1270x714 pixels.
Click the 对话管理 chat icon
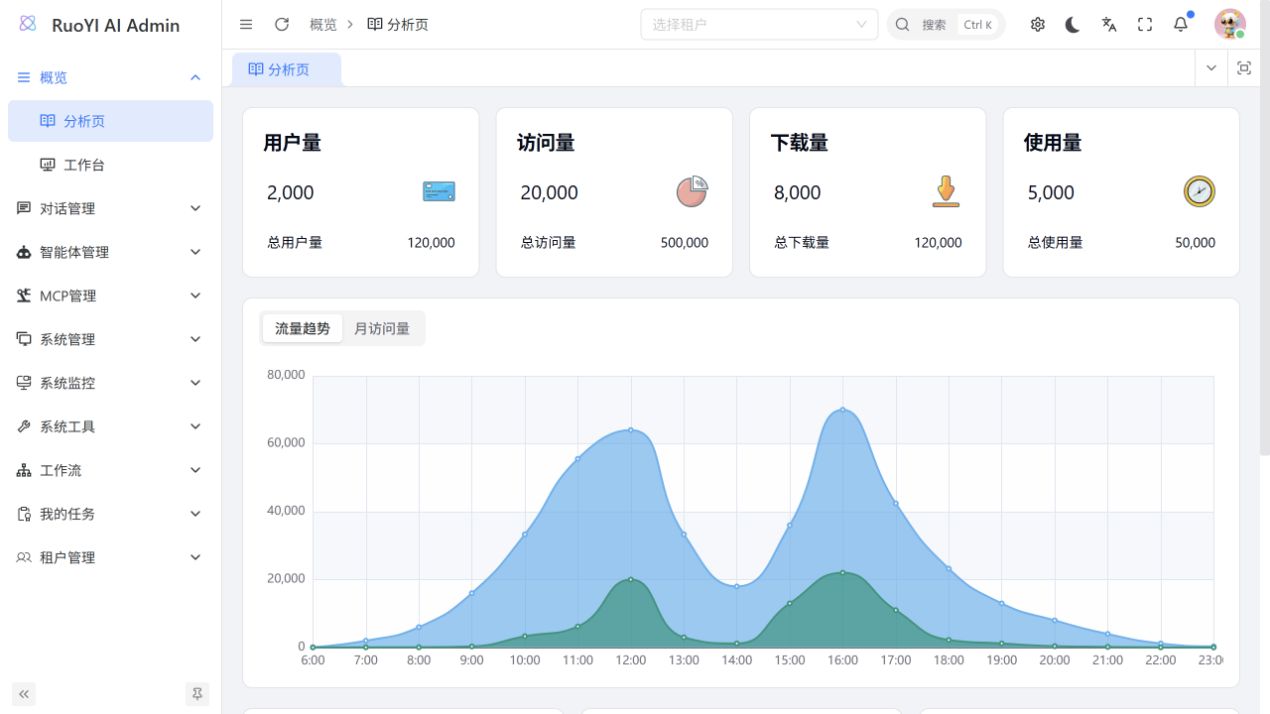click(x=24, y=208)
